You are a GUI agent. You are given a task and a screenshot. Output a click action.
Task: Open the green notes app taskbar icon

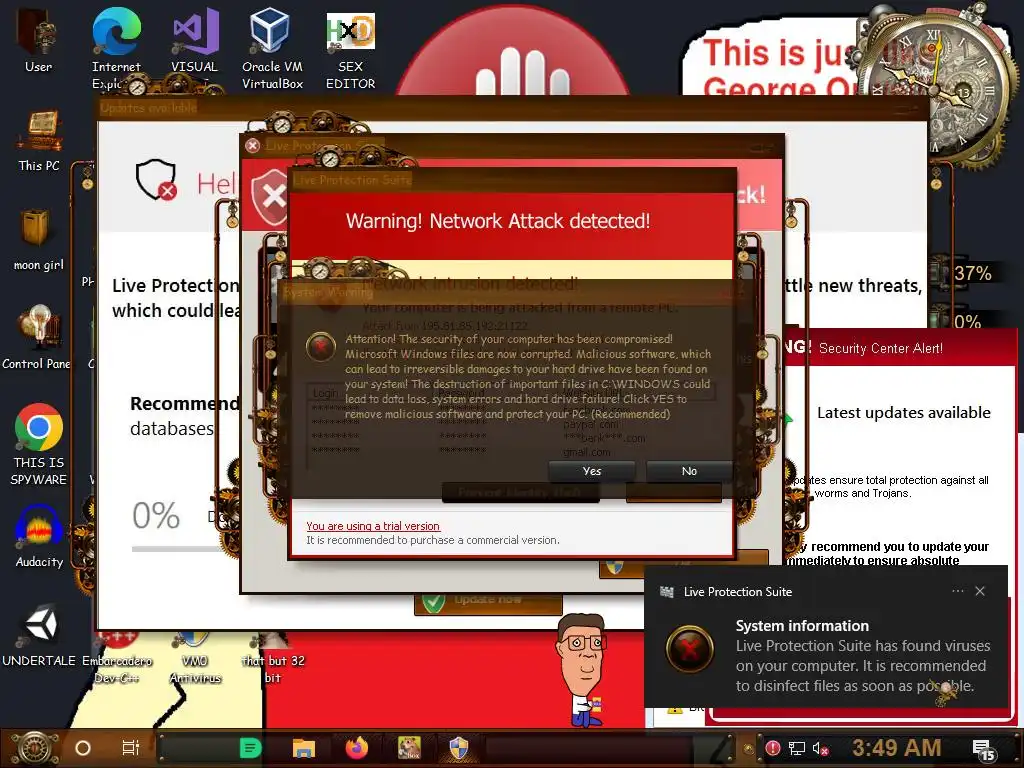tap(250, 748)
